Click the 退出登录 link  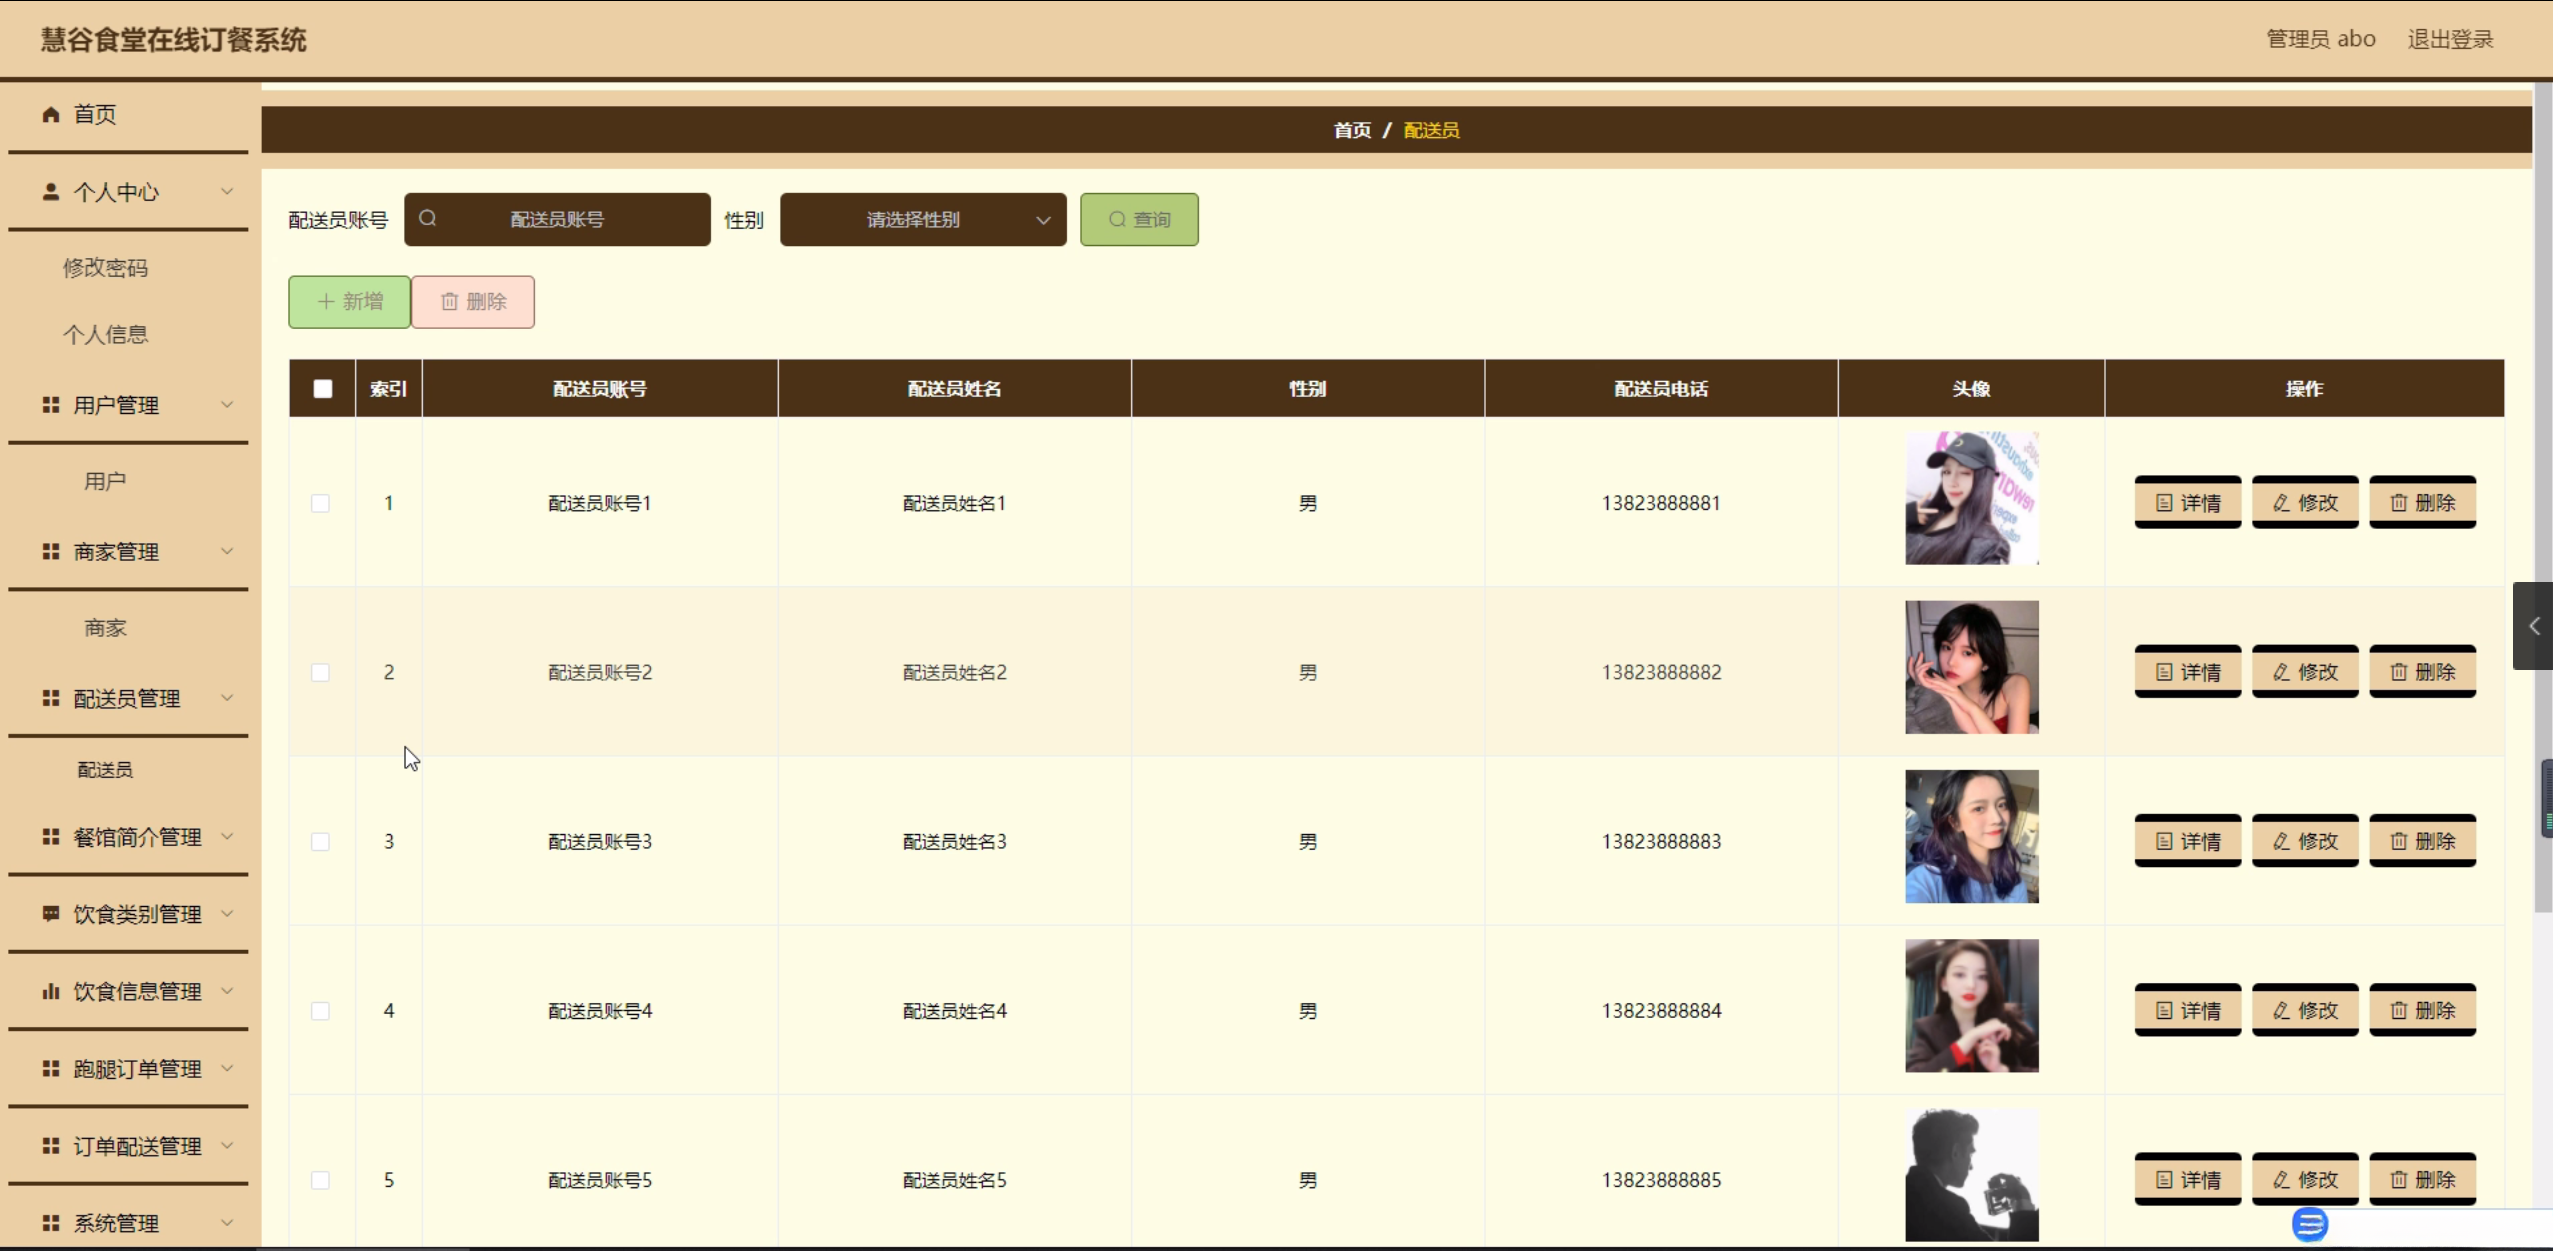coord(2449,39)
